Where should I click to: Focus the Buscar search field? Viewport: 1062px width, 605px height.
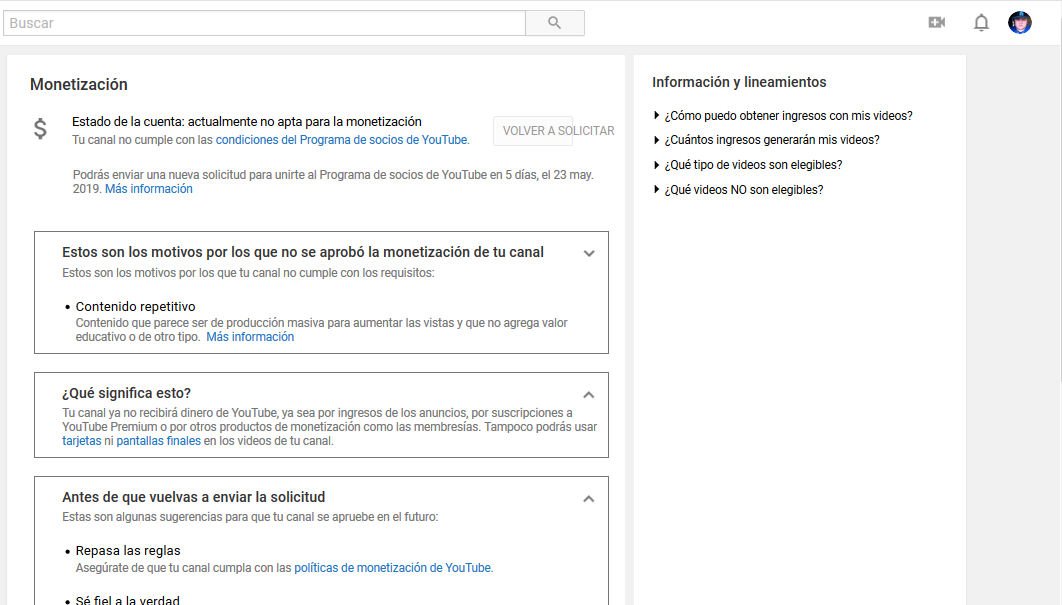point(264,23)
